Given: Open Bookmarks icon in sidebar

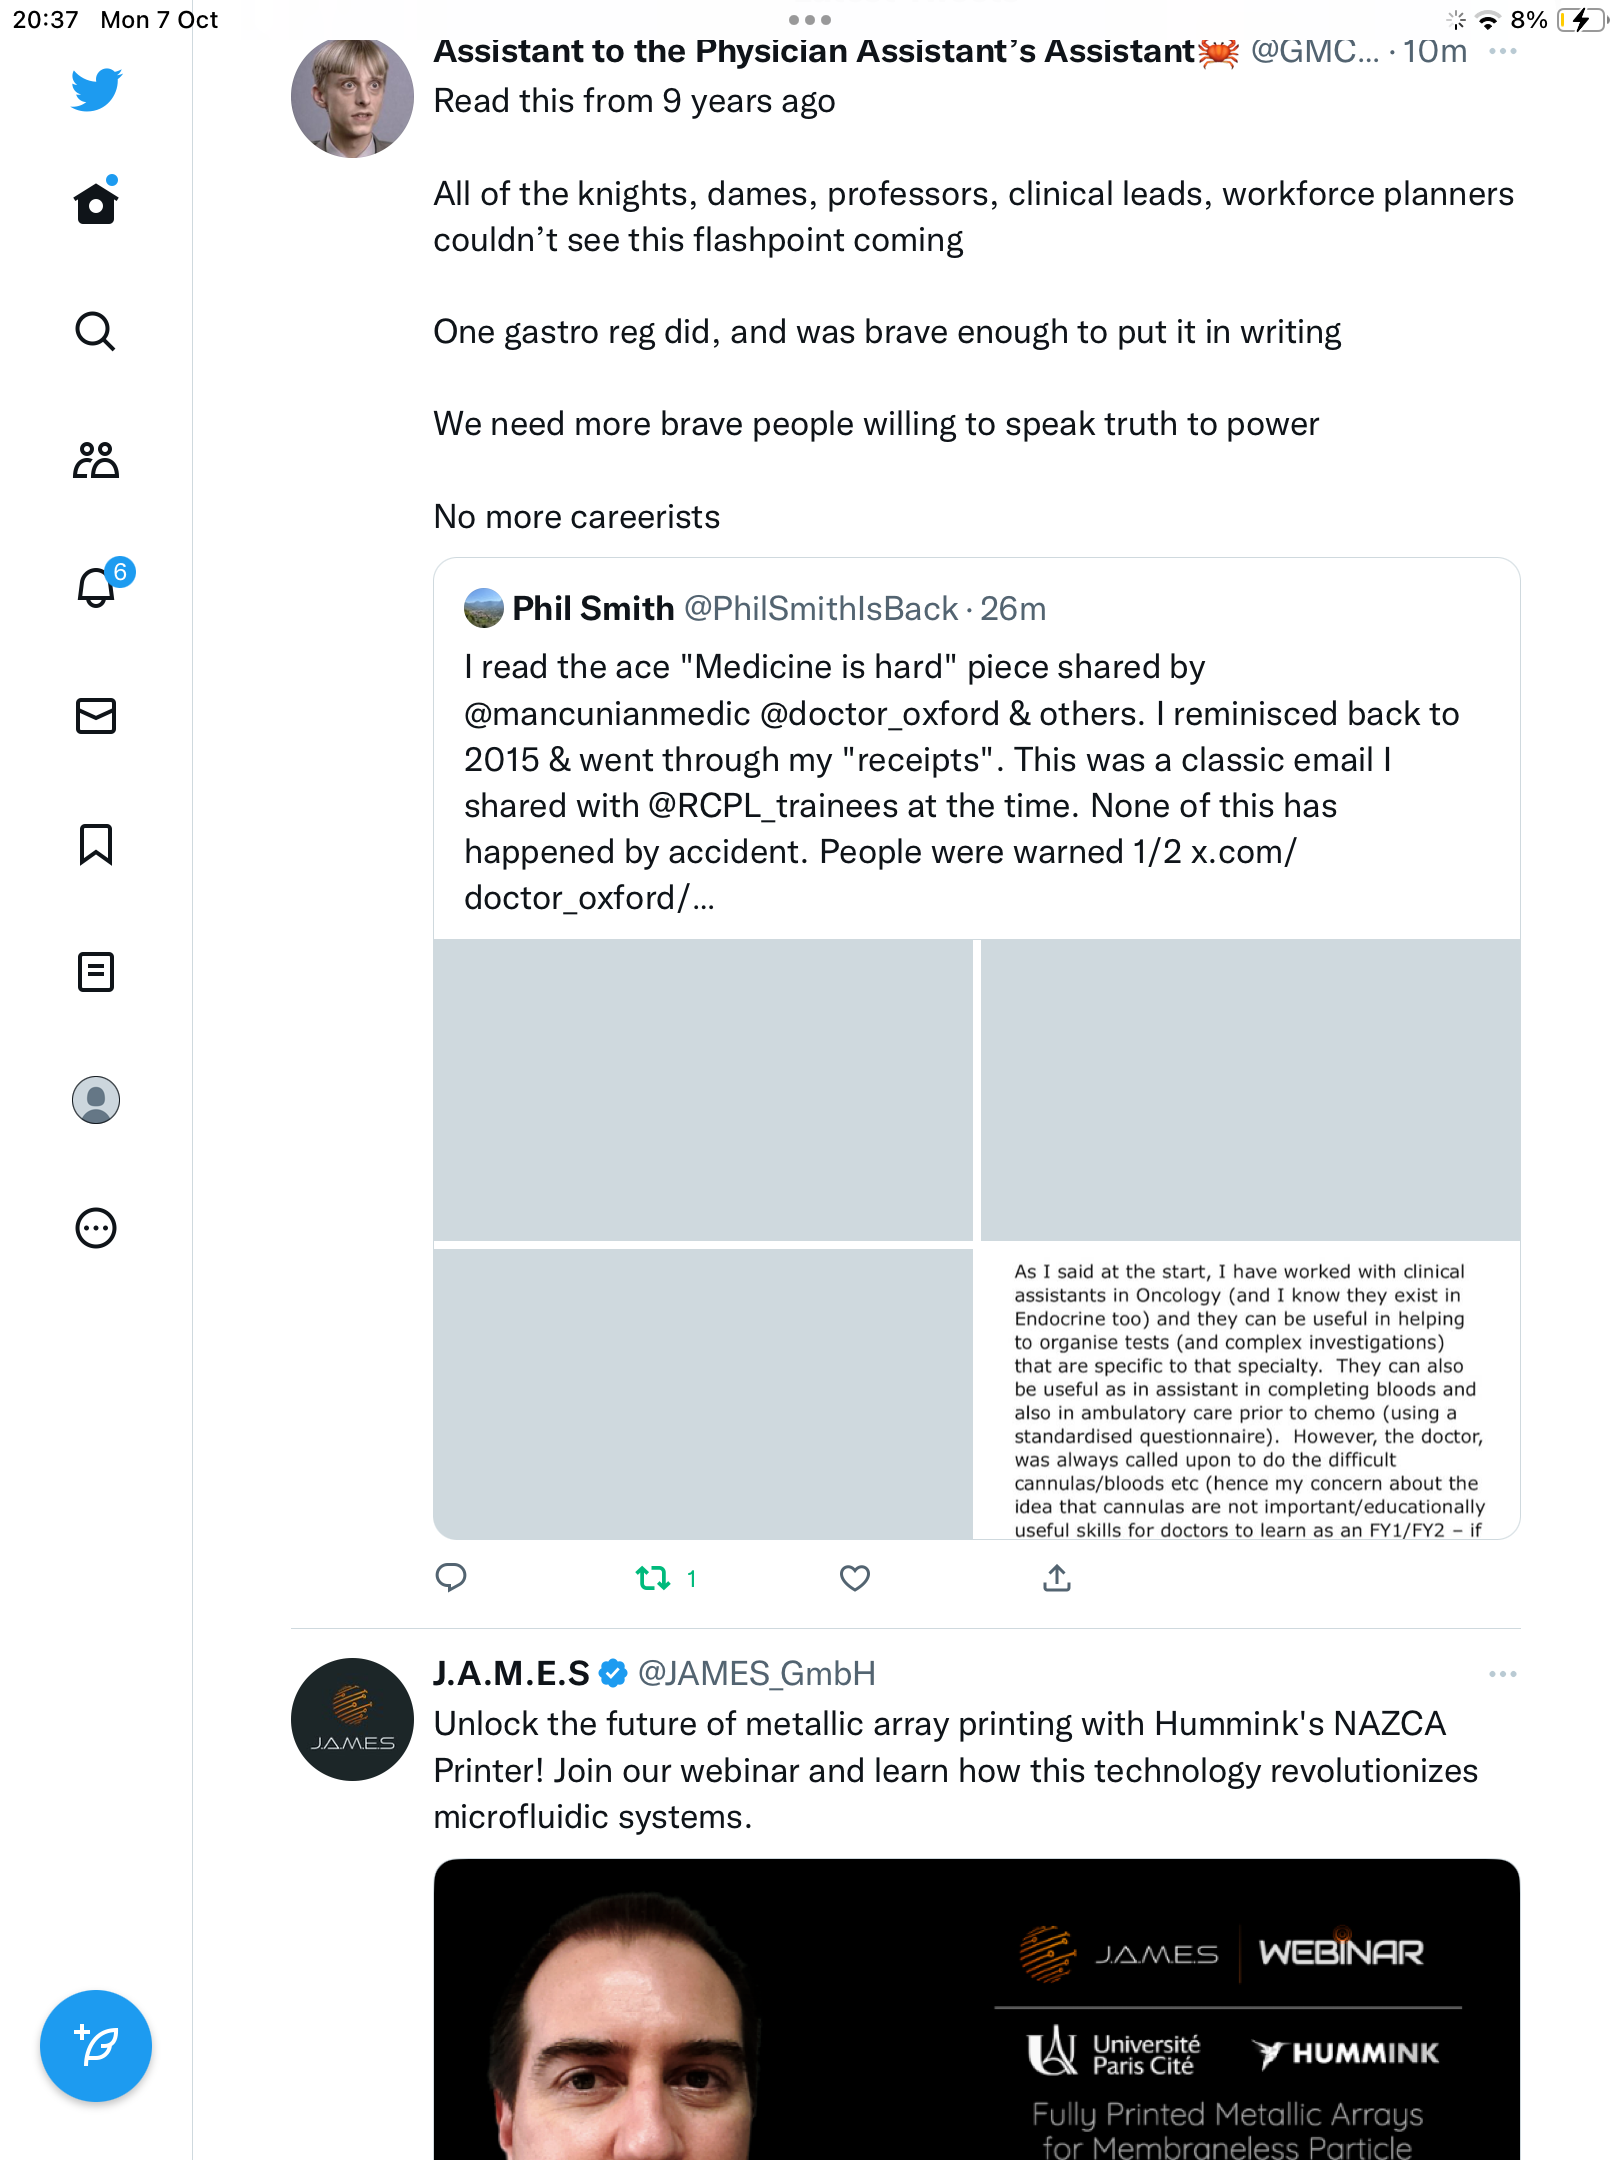Looking at the screenshot, I should (96, 844).
